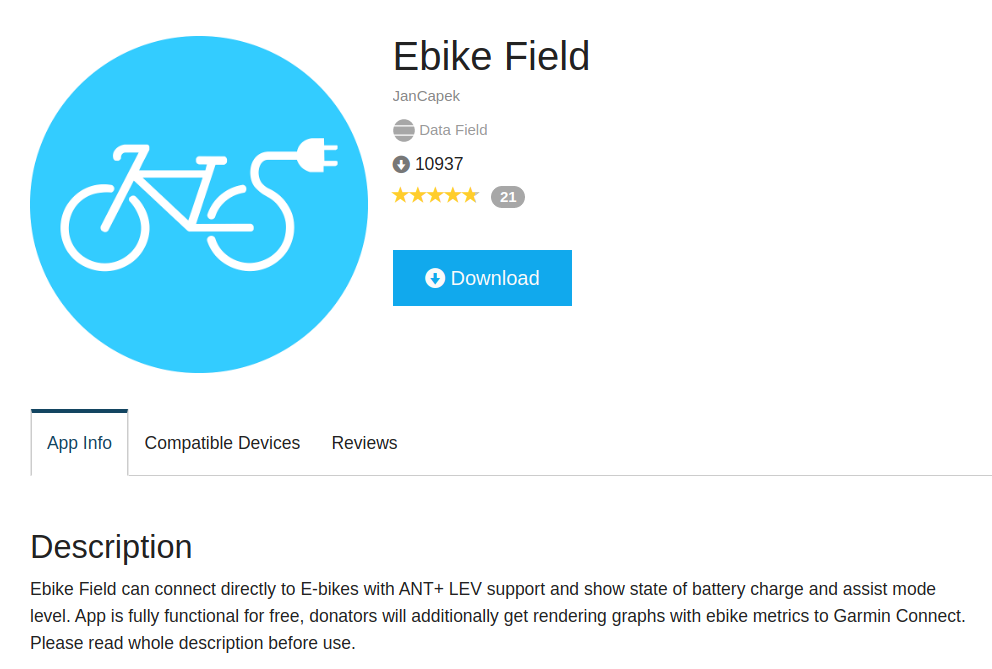992x669 pixels.
Task: Click the Description heading
Action: point(111,547)
